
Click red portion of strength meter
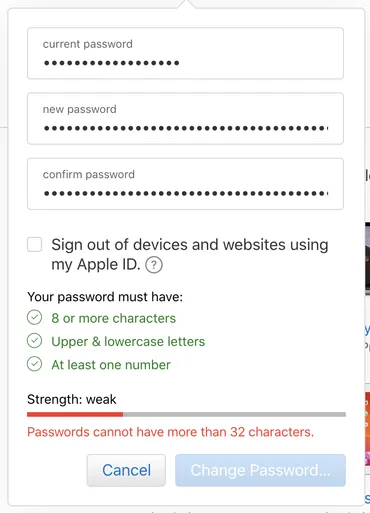pos(75,414)
